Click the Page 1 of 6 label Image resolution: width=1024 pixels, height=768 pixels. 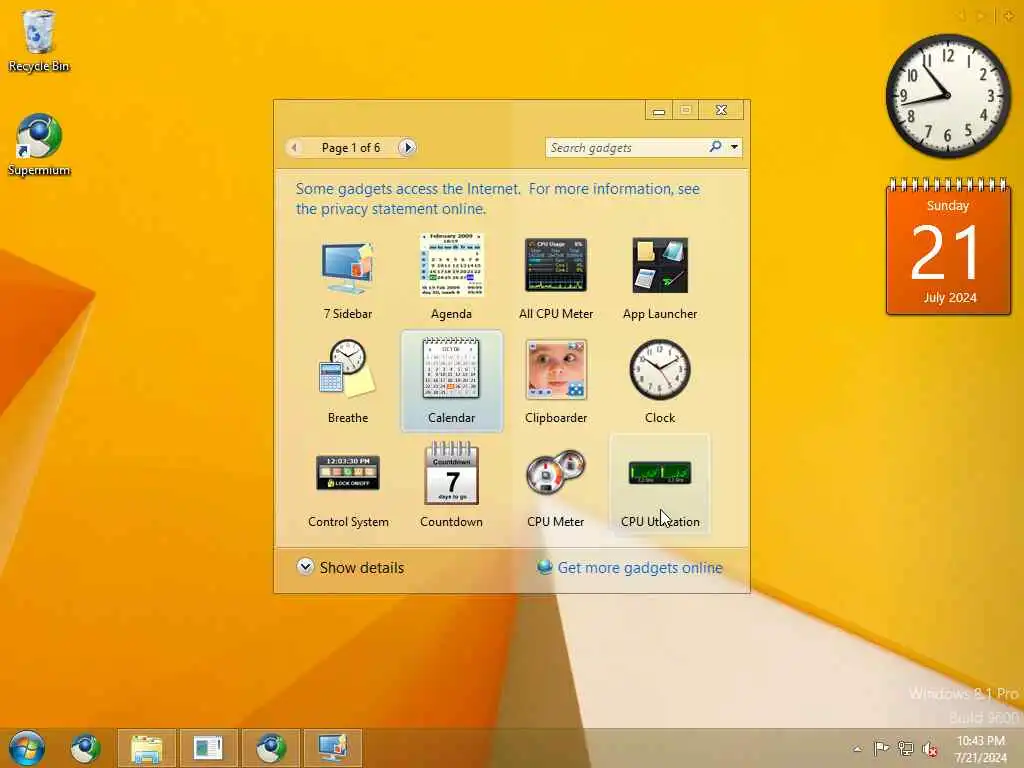(x=351, y=148)
